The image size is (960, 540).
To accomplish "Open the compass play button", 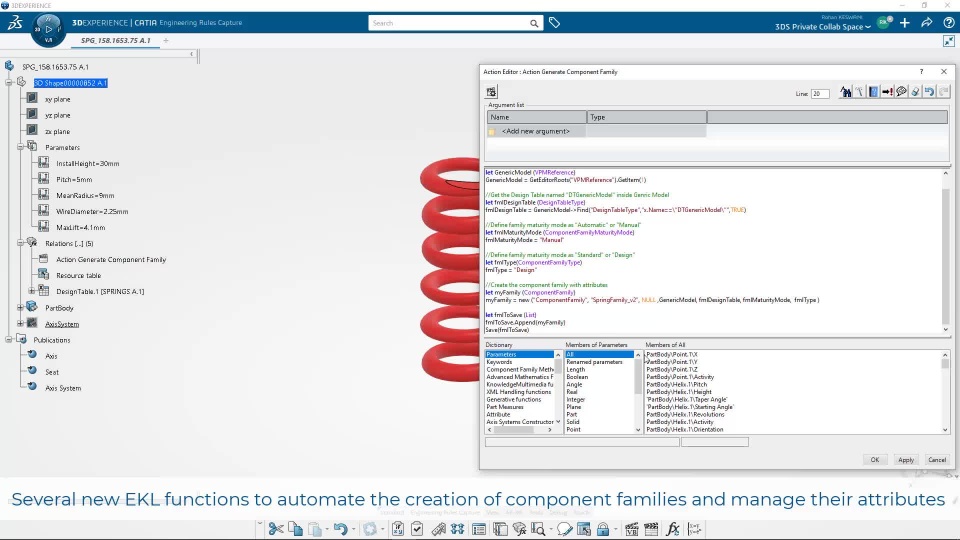I will pos(48,29).
